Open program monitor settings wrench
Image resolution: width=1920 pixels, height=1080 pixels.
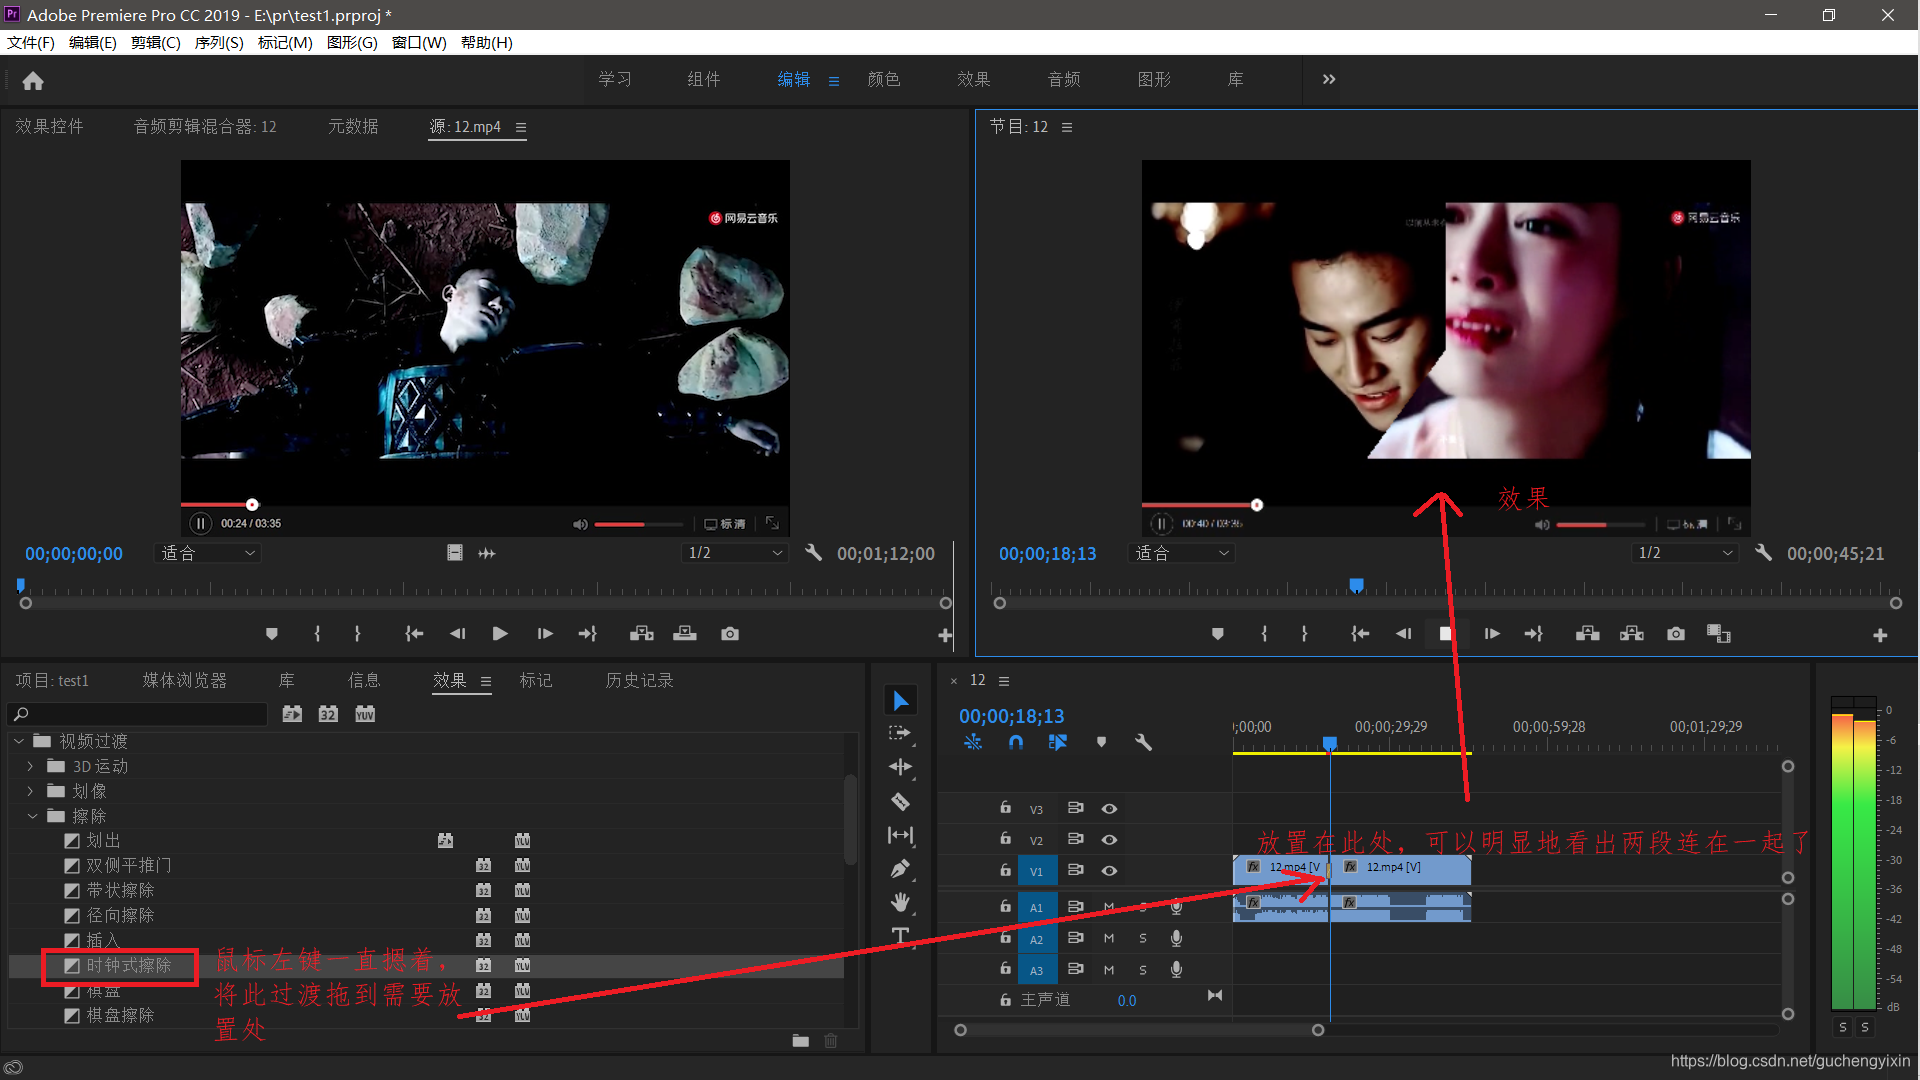[1763, 553]
